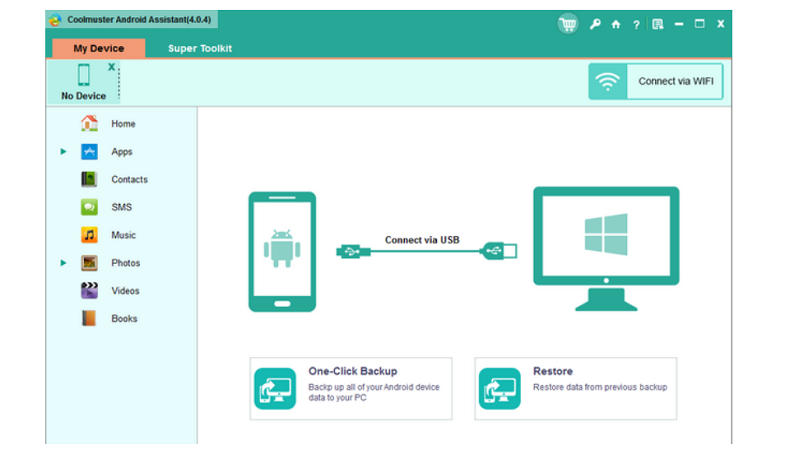
Task: Click 'Restore data from previous backup' description
Action: click(600, 387)
